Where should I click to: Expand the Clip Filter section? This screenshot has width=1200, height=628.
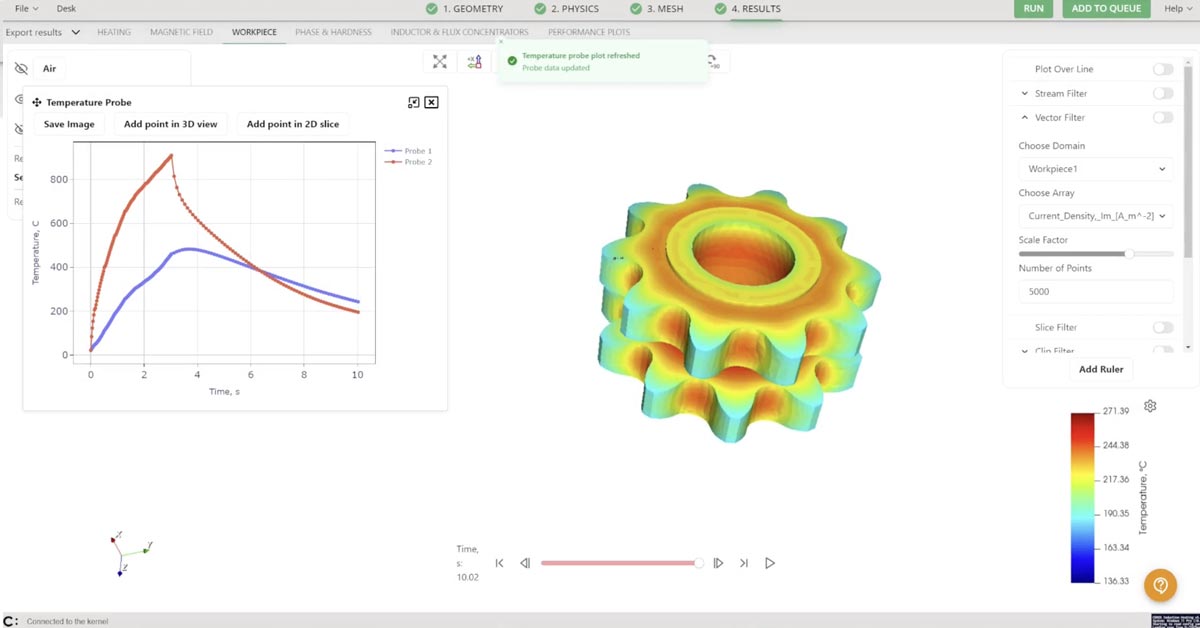click(1023, 350)
